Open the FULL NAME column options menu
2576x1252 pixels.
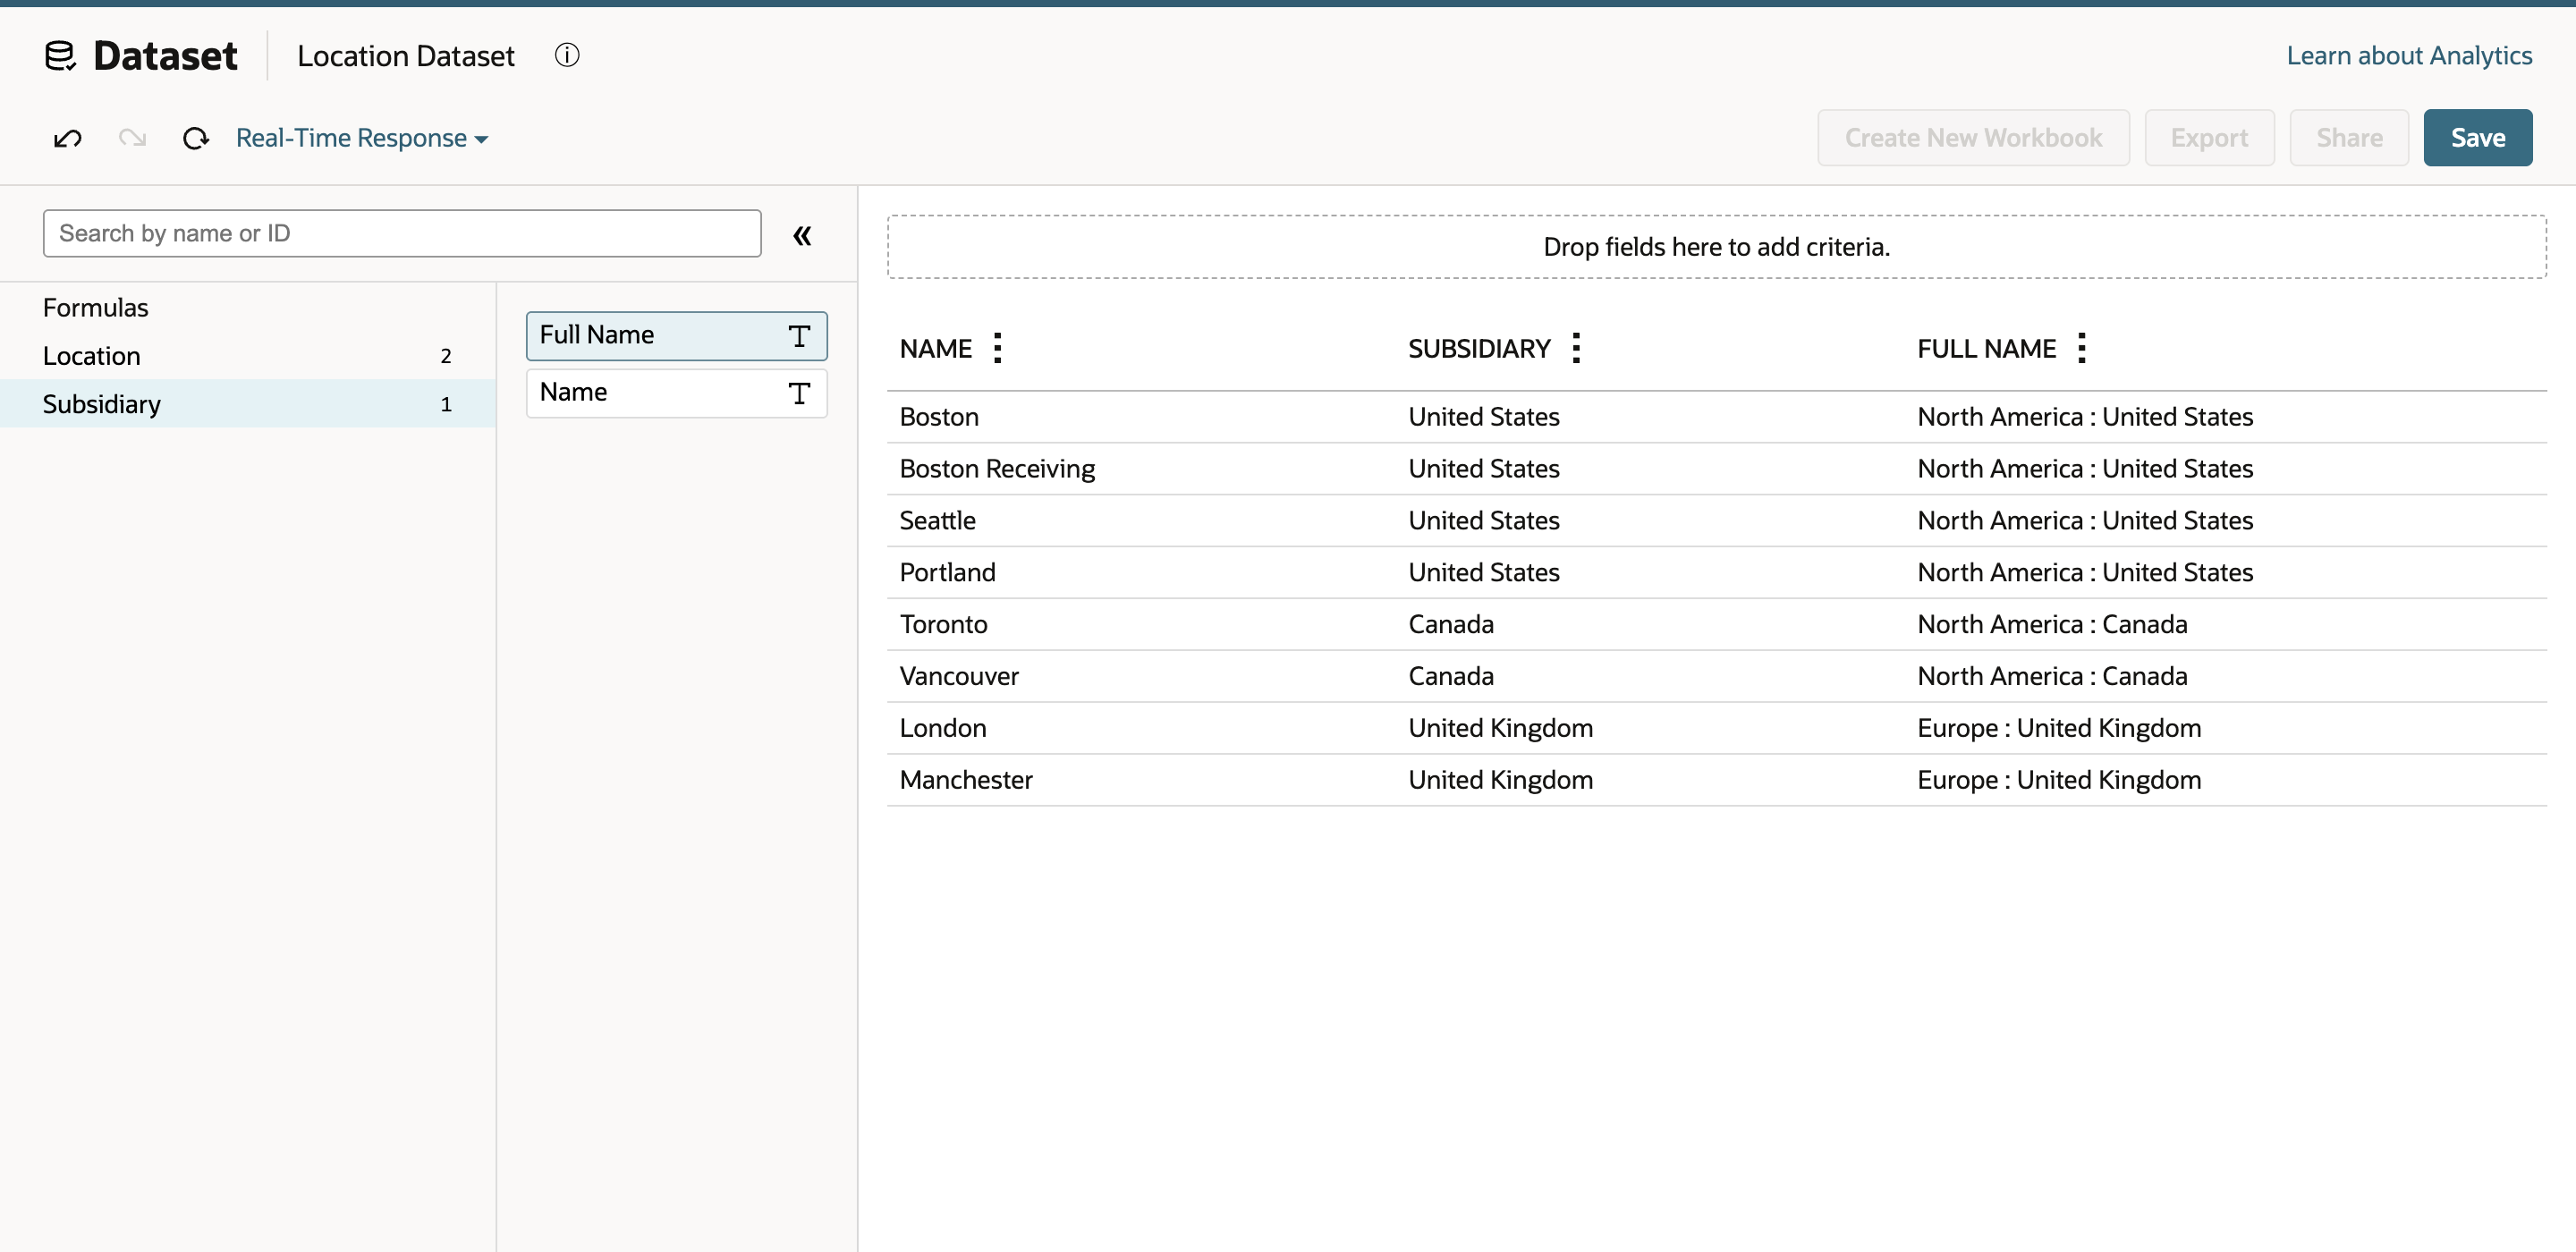[2081, 348]
